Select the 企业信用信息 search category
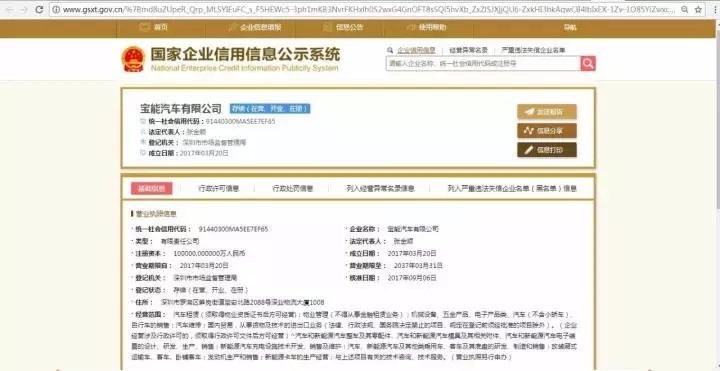 (416, 50)
